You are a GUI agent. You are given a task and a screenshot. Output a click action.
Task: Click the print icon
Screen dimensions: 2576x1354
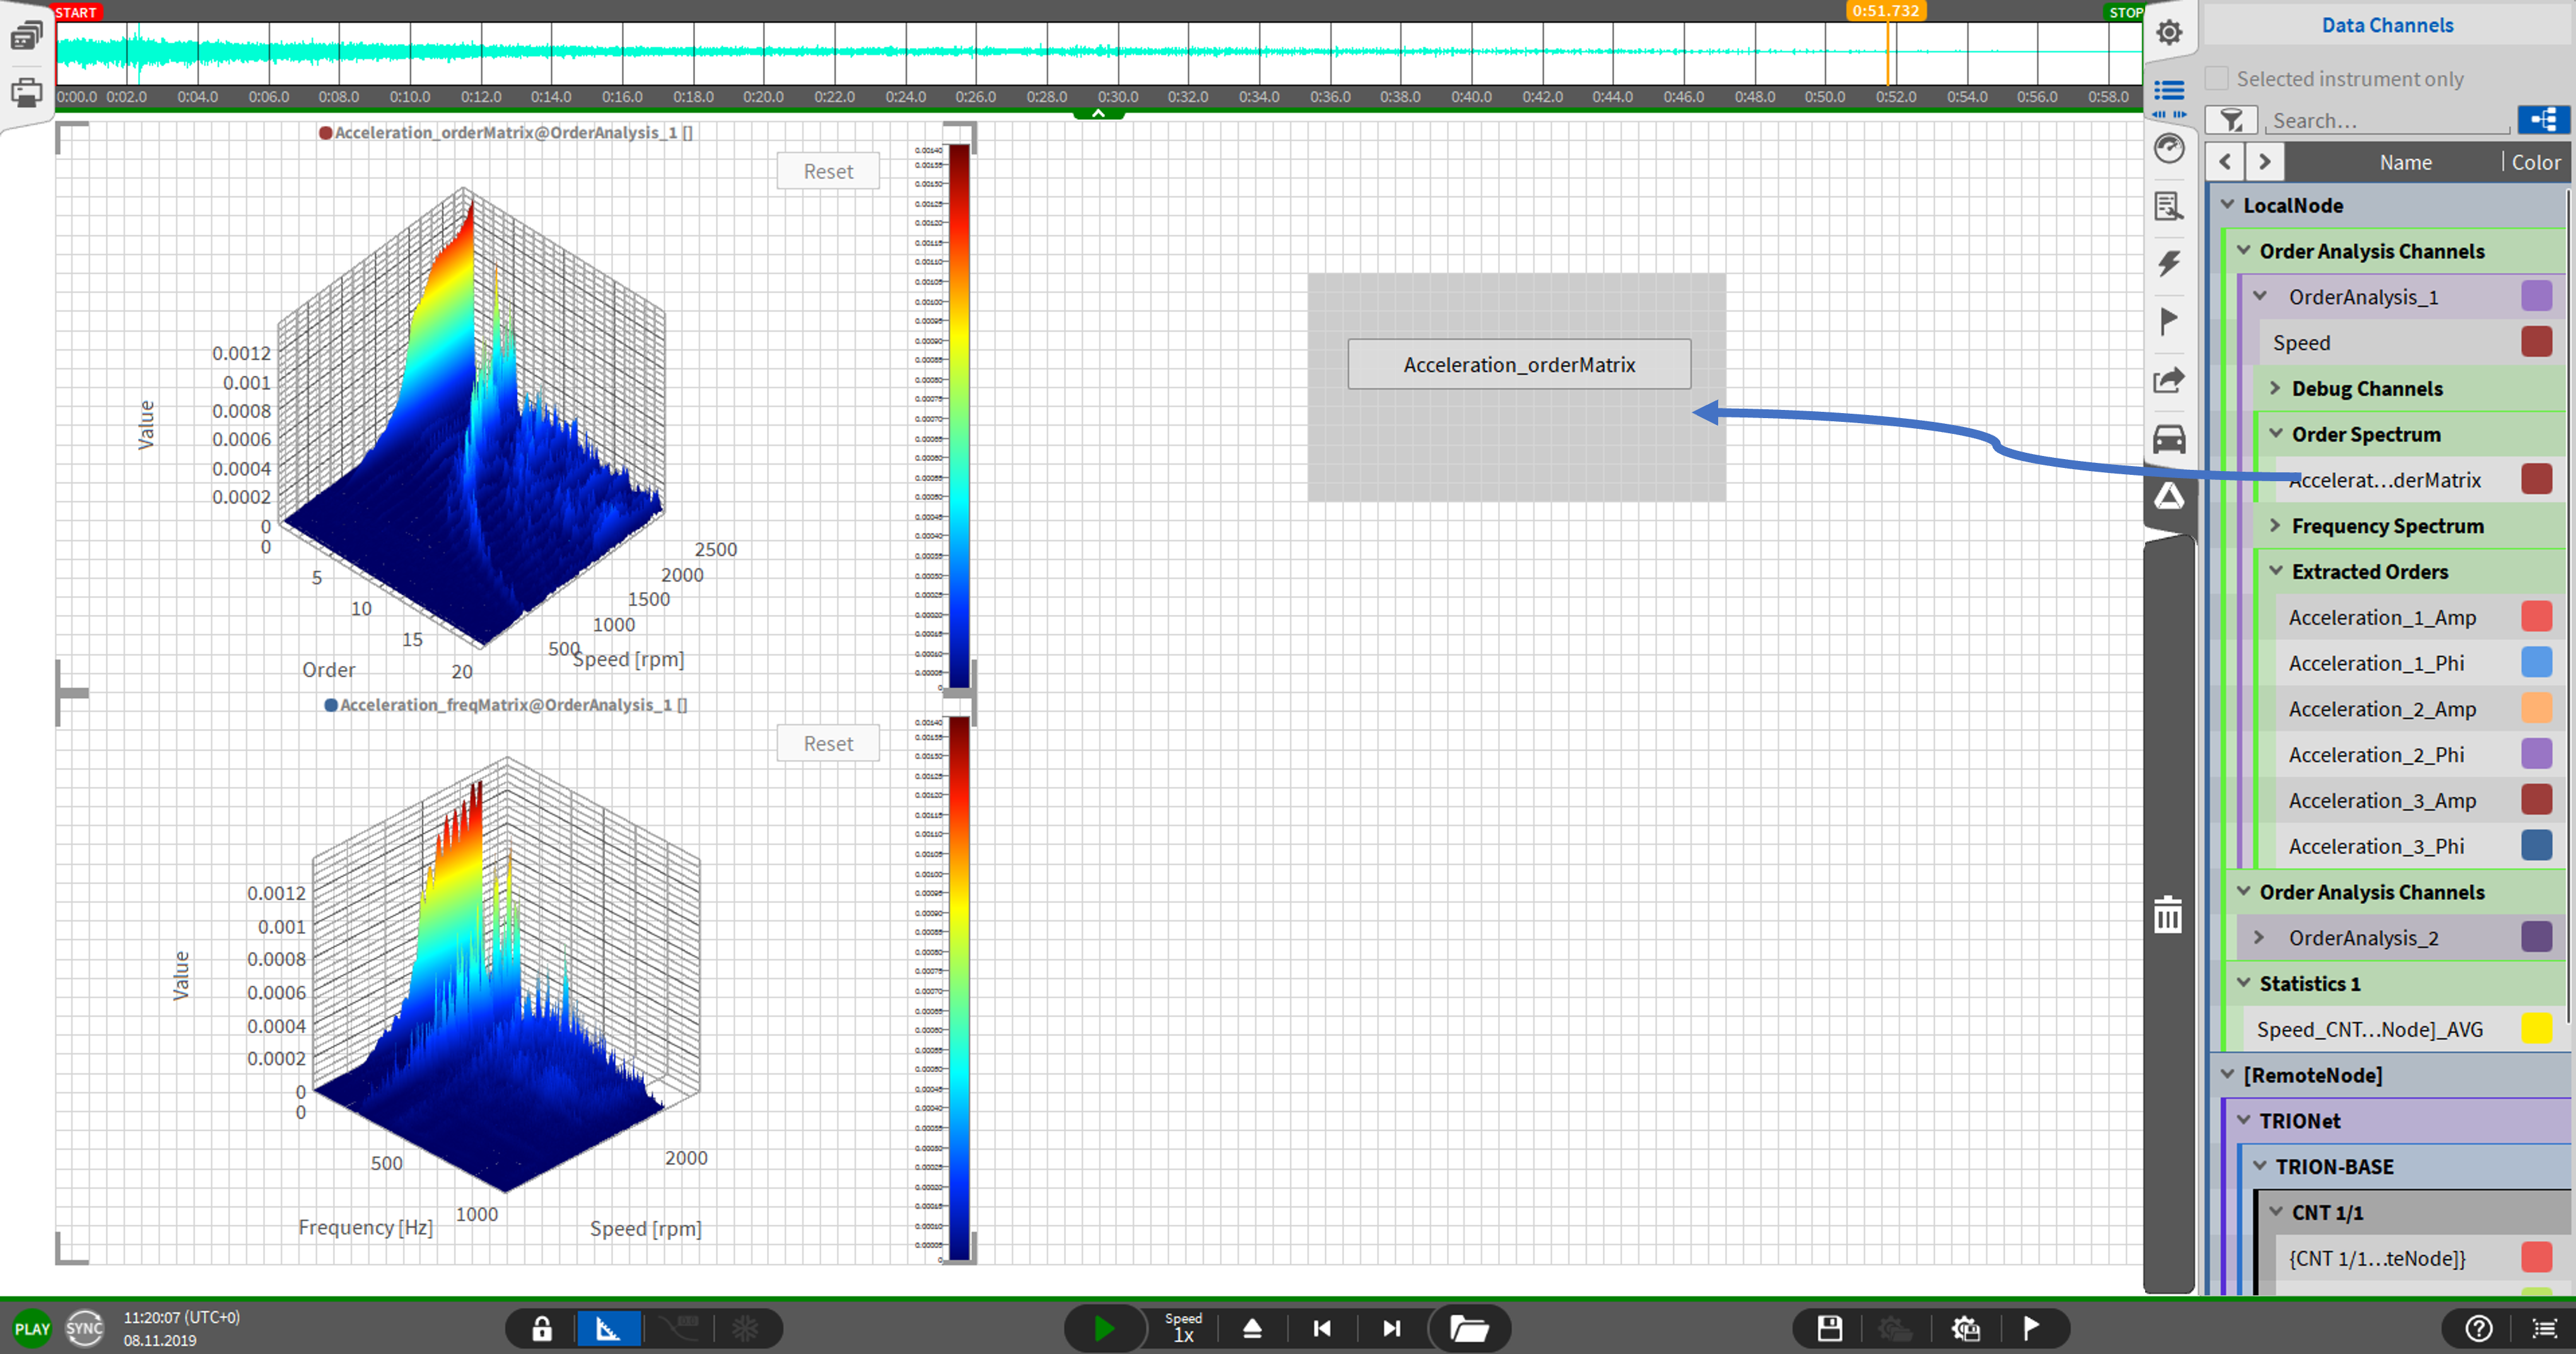(26, 93)
